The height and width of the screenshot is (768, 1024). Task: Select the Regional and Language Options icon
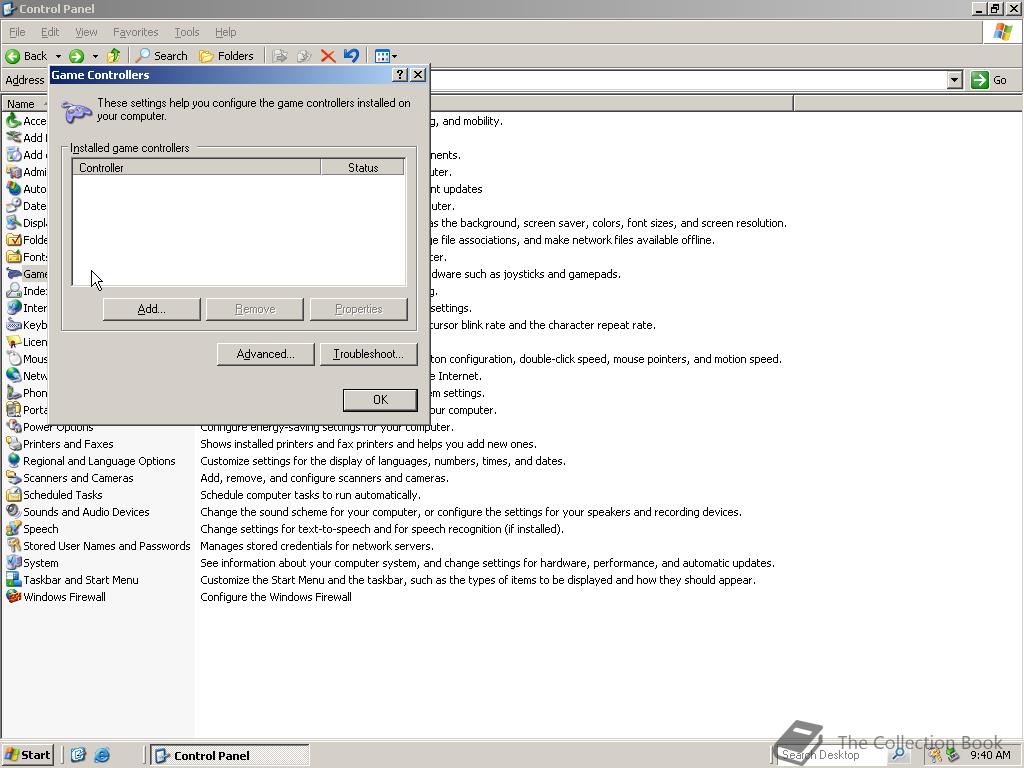pos(13,460)
